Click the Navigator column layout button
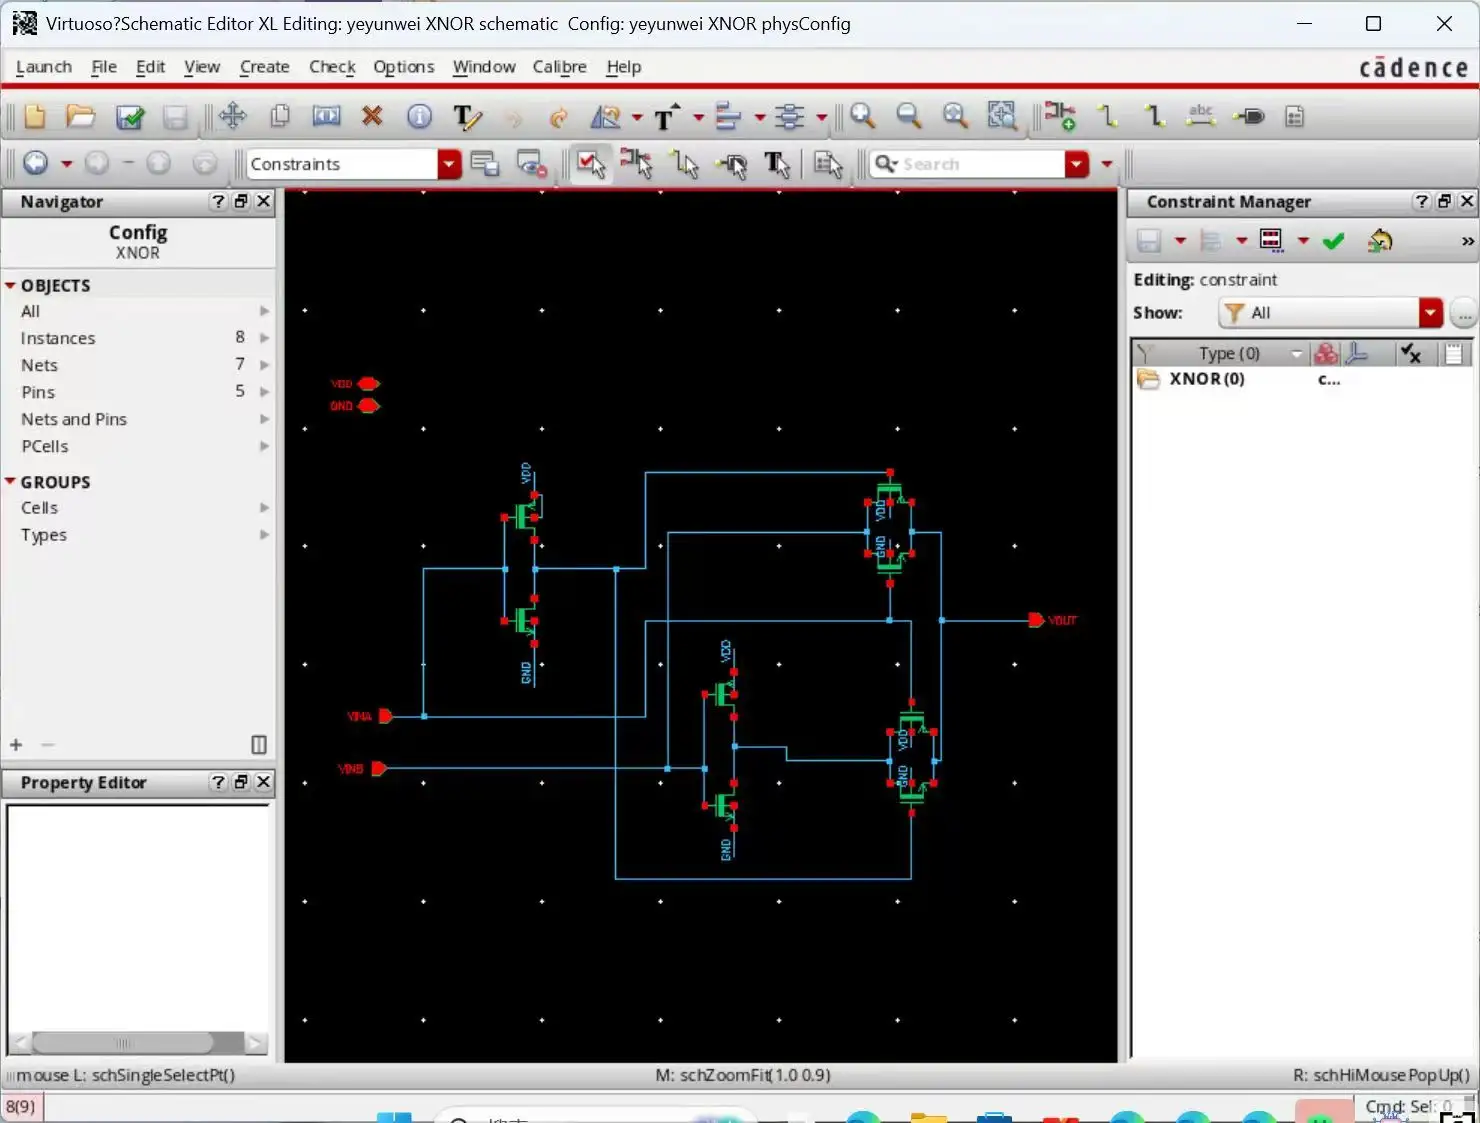 259,745
